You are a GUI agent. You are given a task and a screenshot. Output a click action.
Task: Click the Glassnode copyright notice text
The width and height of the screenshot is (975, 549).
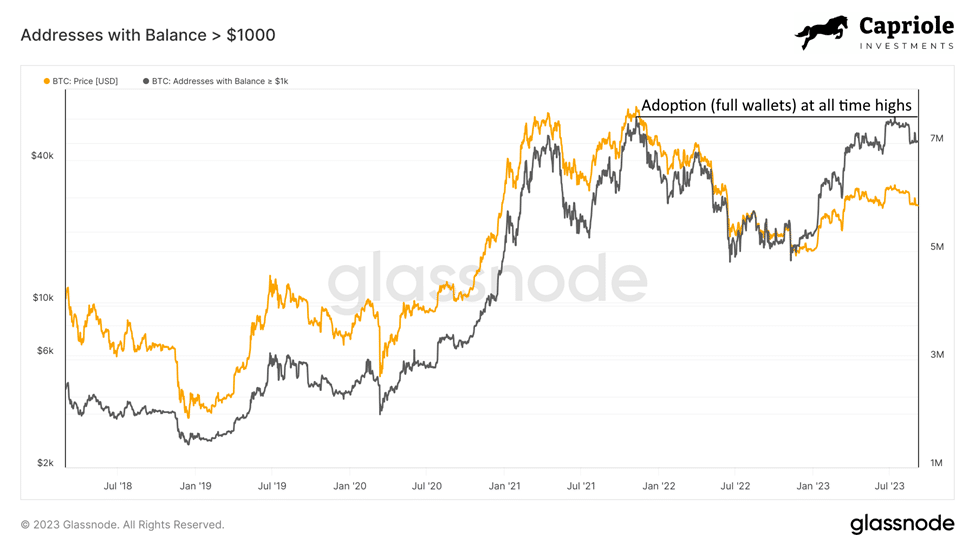122,525
